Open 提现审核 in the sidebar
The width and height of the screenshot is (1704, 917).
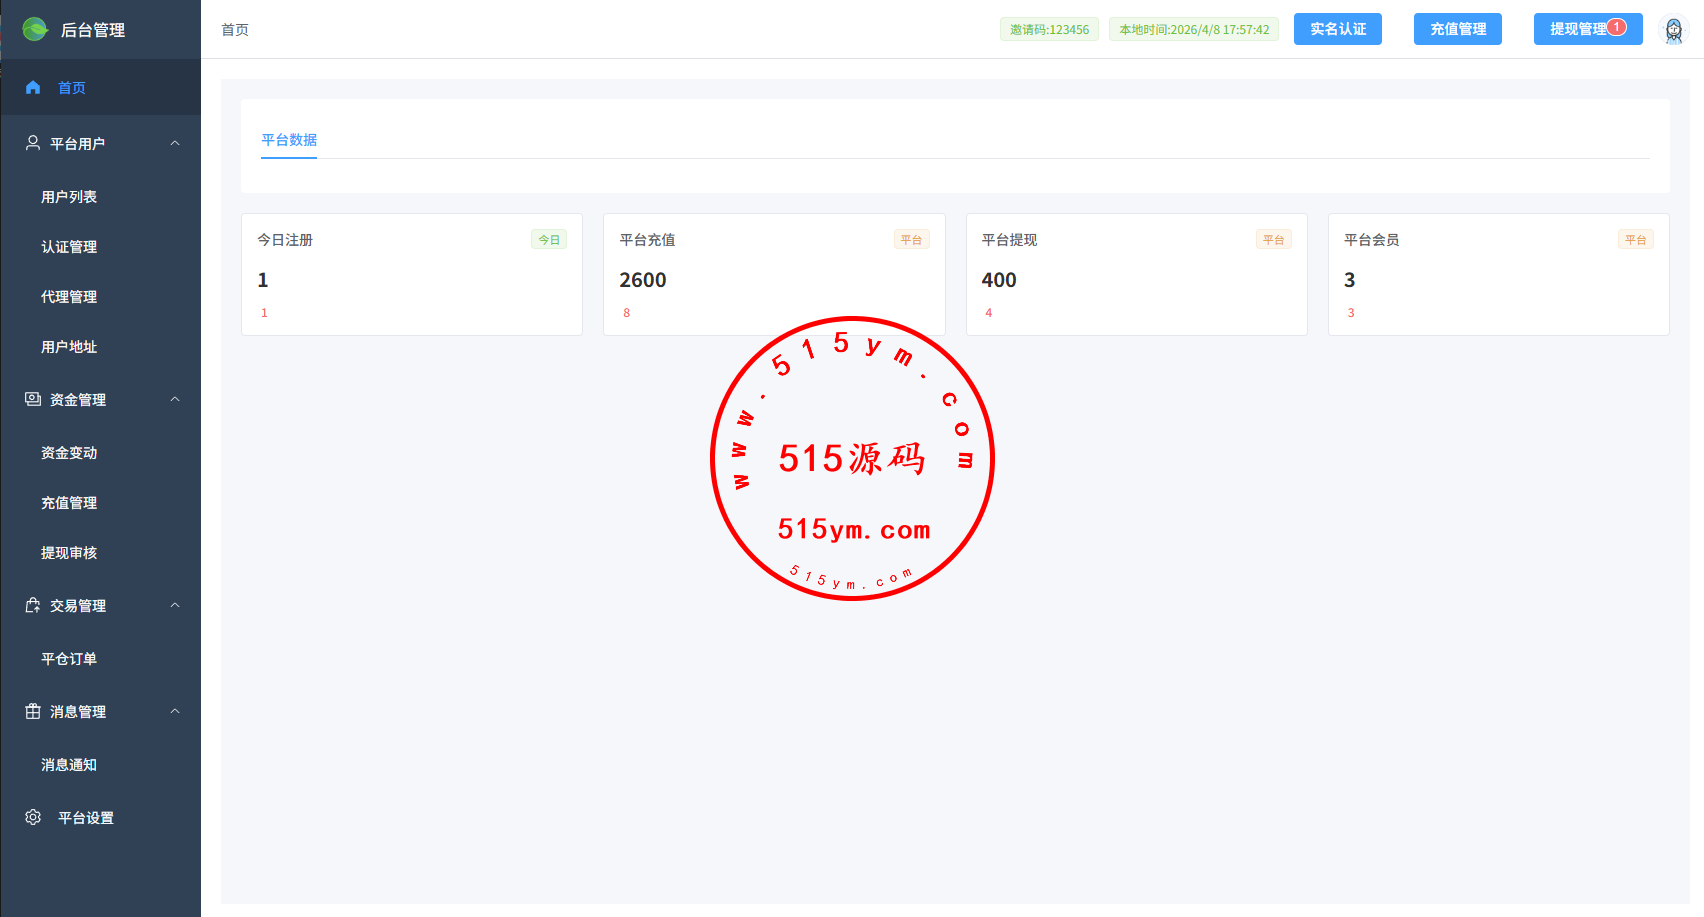click(69, 553)
